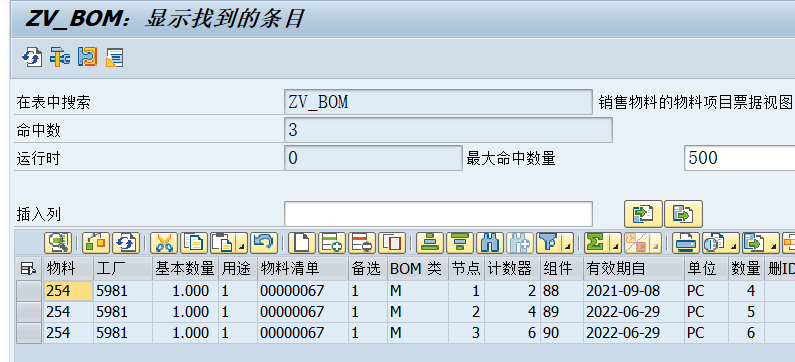Click the document list icon in top toolbar
Image resolution: width=795 pixels, height=362 pixels.
[x=115, y=57]
